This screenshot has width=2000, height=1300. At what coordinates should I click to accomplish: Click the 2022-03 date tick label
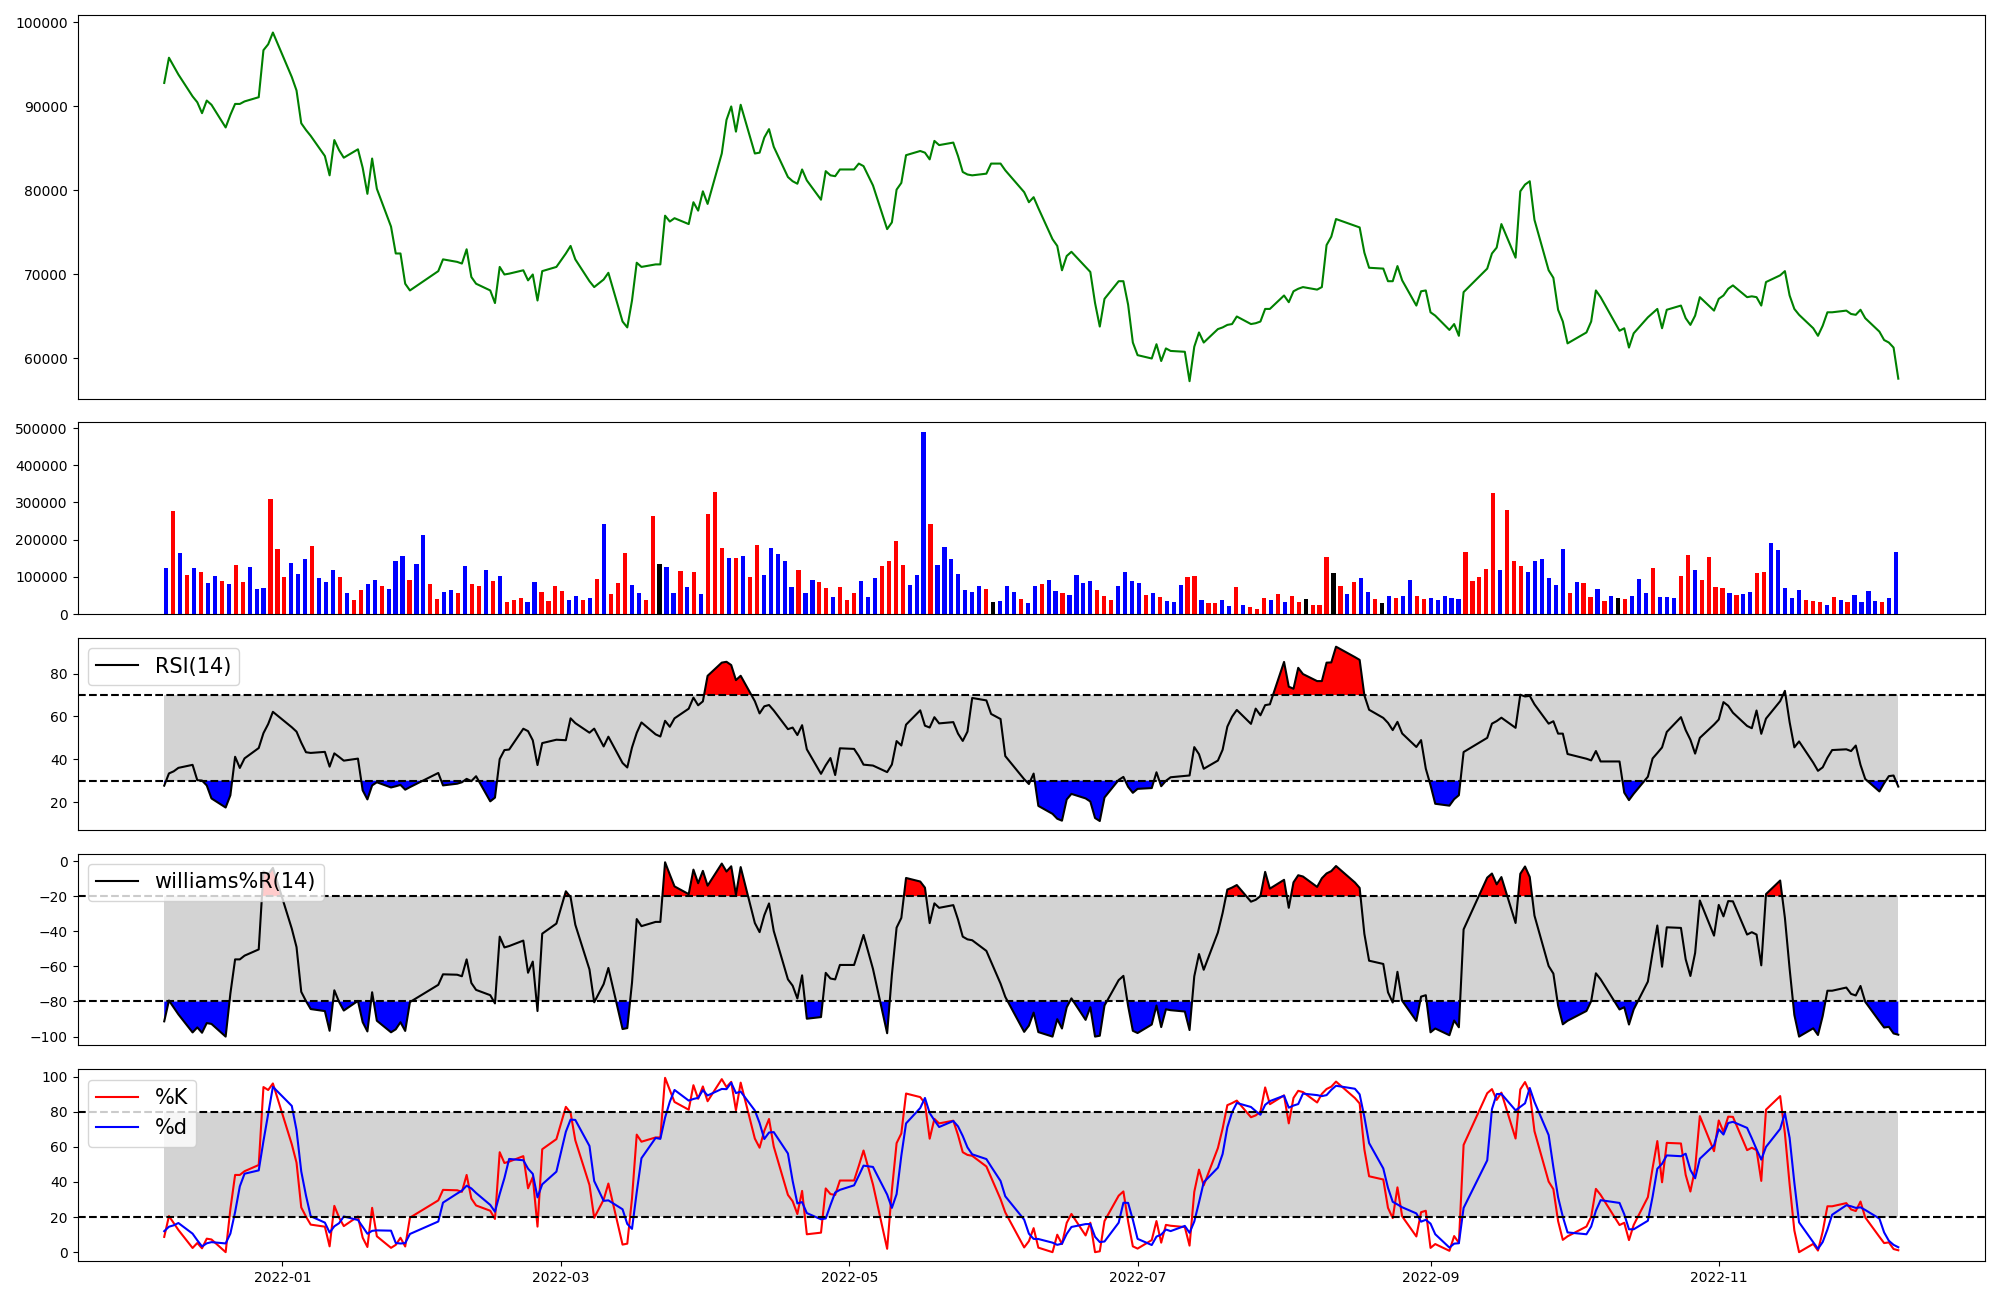point(560,1277)
